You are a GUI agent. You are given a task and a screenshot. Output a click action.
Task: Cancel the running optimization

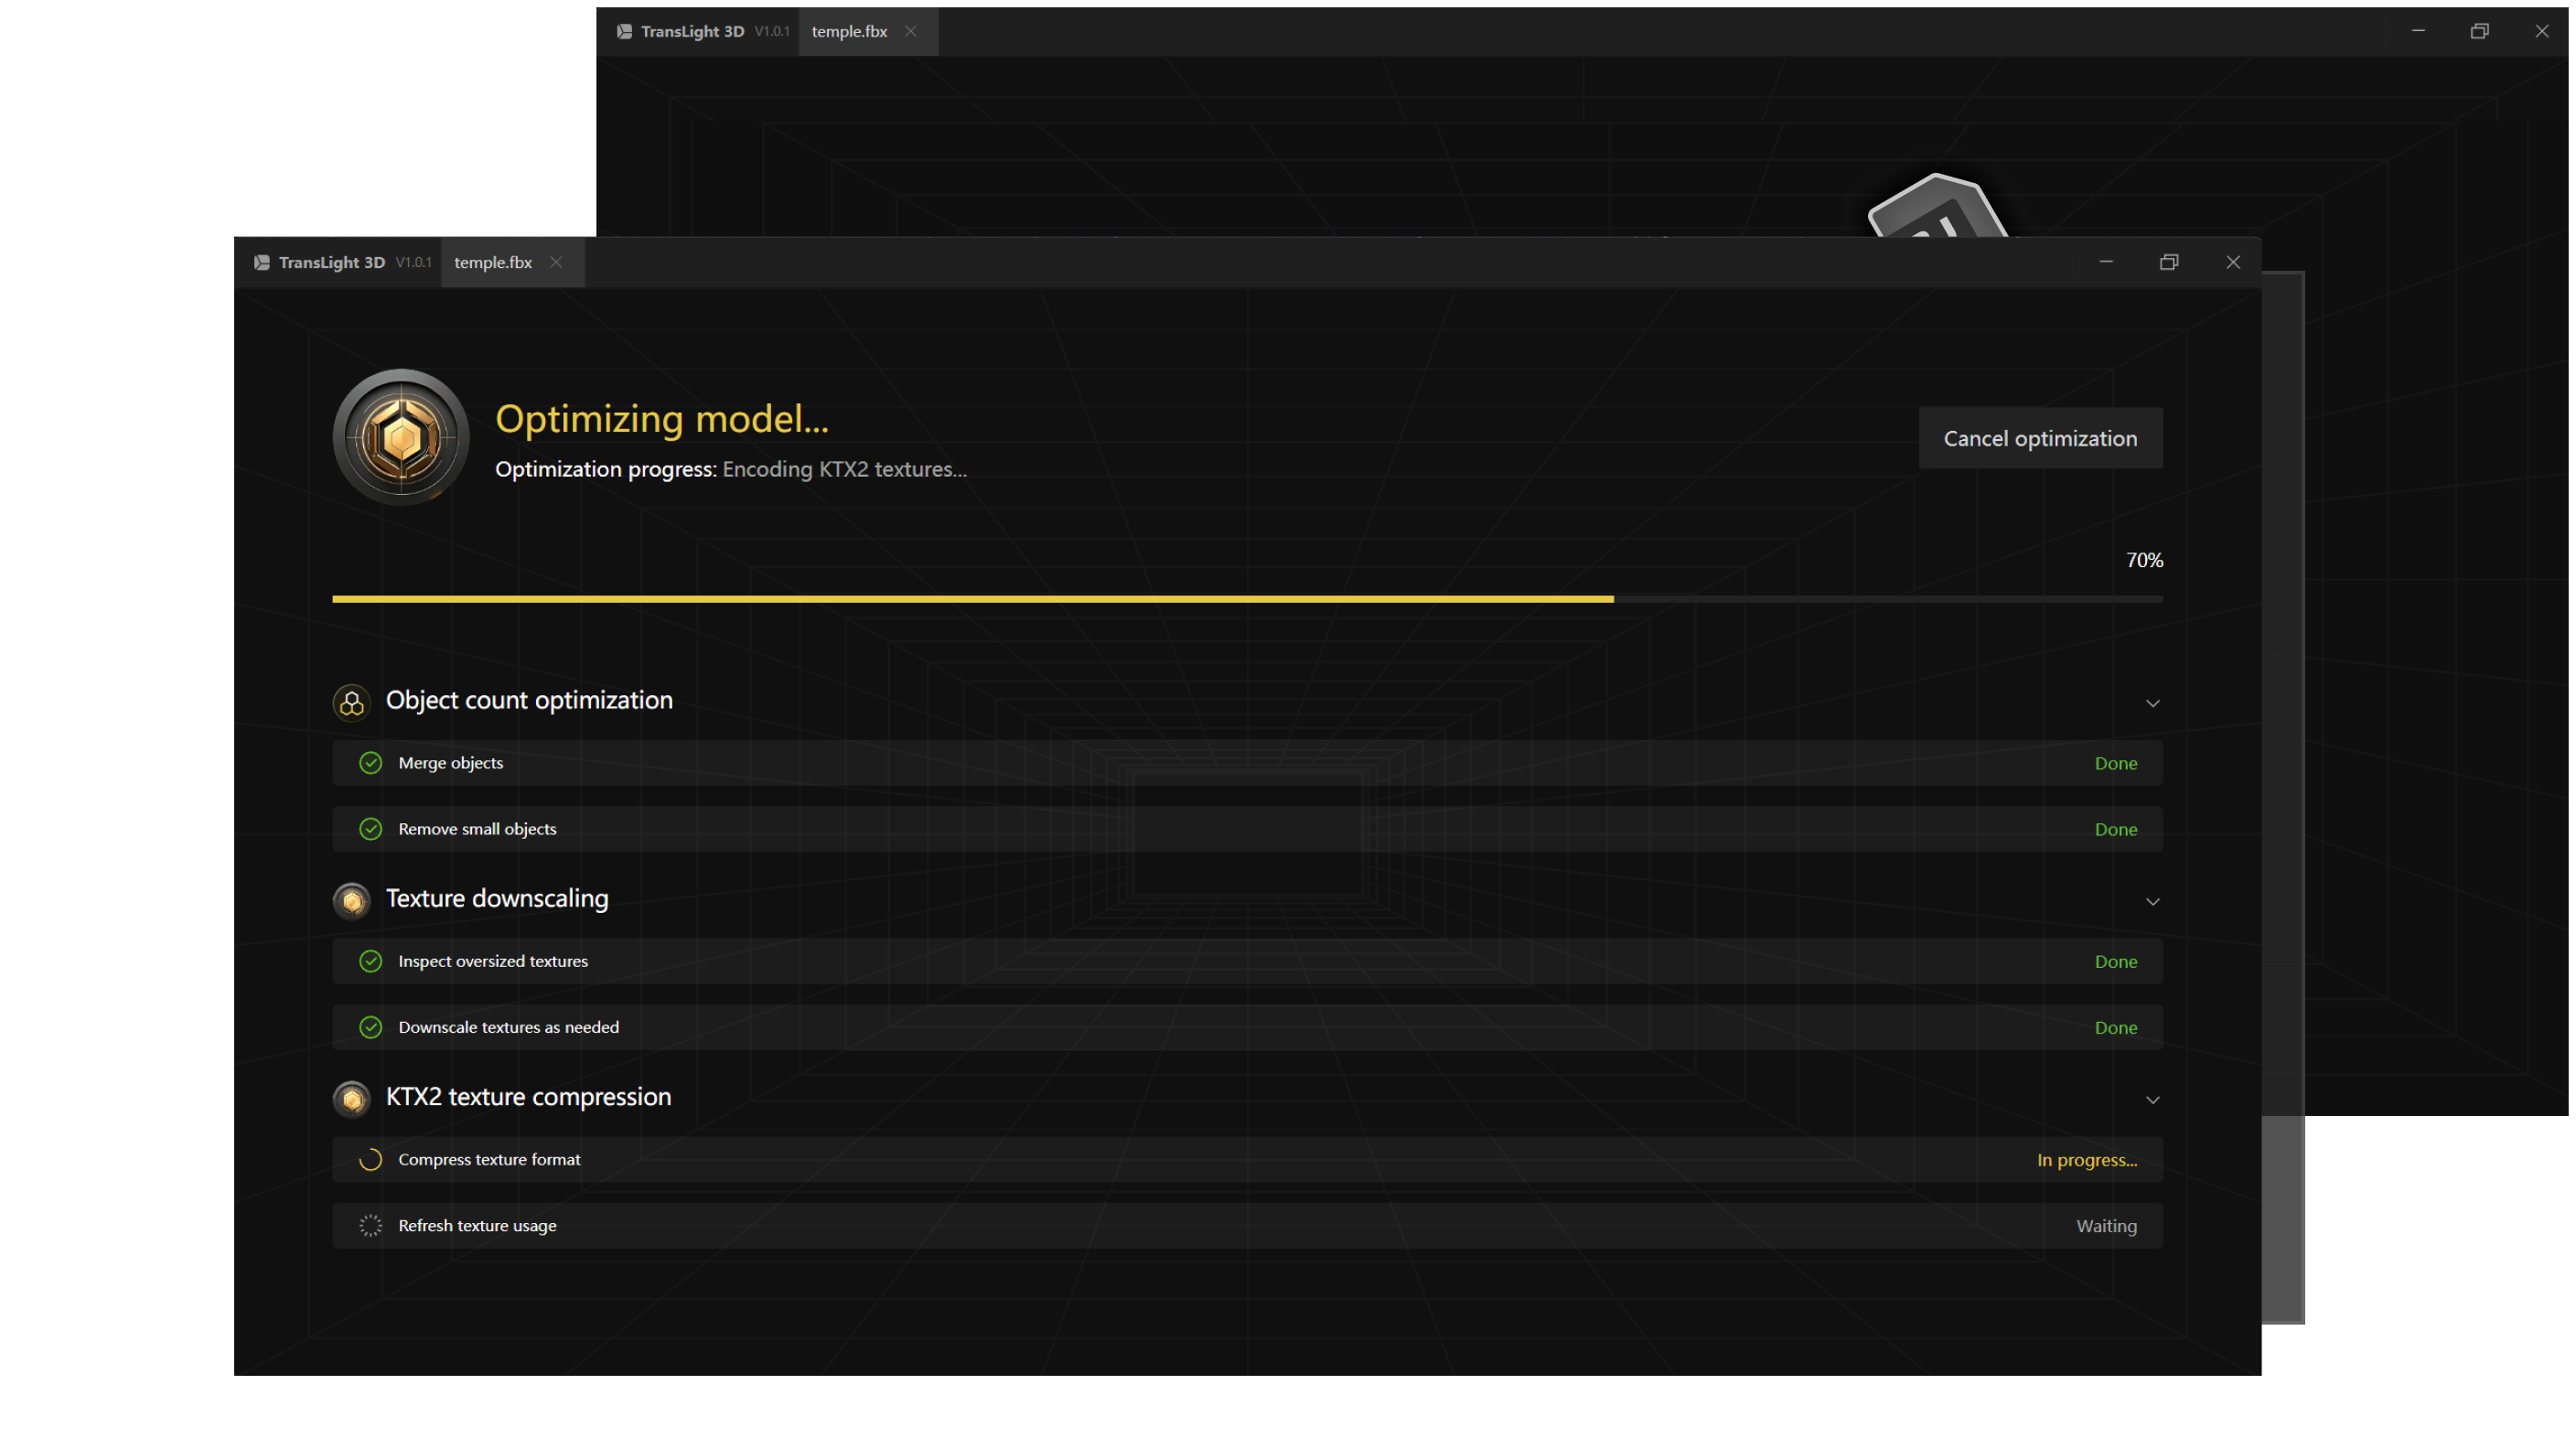(2040, 438)
